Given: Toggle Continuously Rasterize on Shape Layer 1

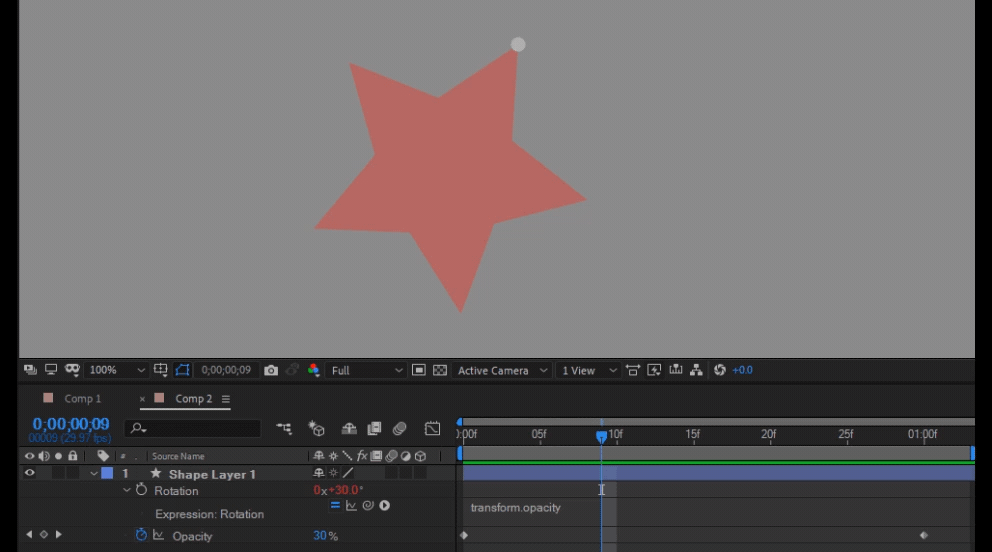Looking at the screenshot, I should click(x=333, y=473).
